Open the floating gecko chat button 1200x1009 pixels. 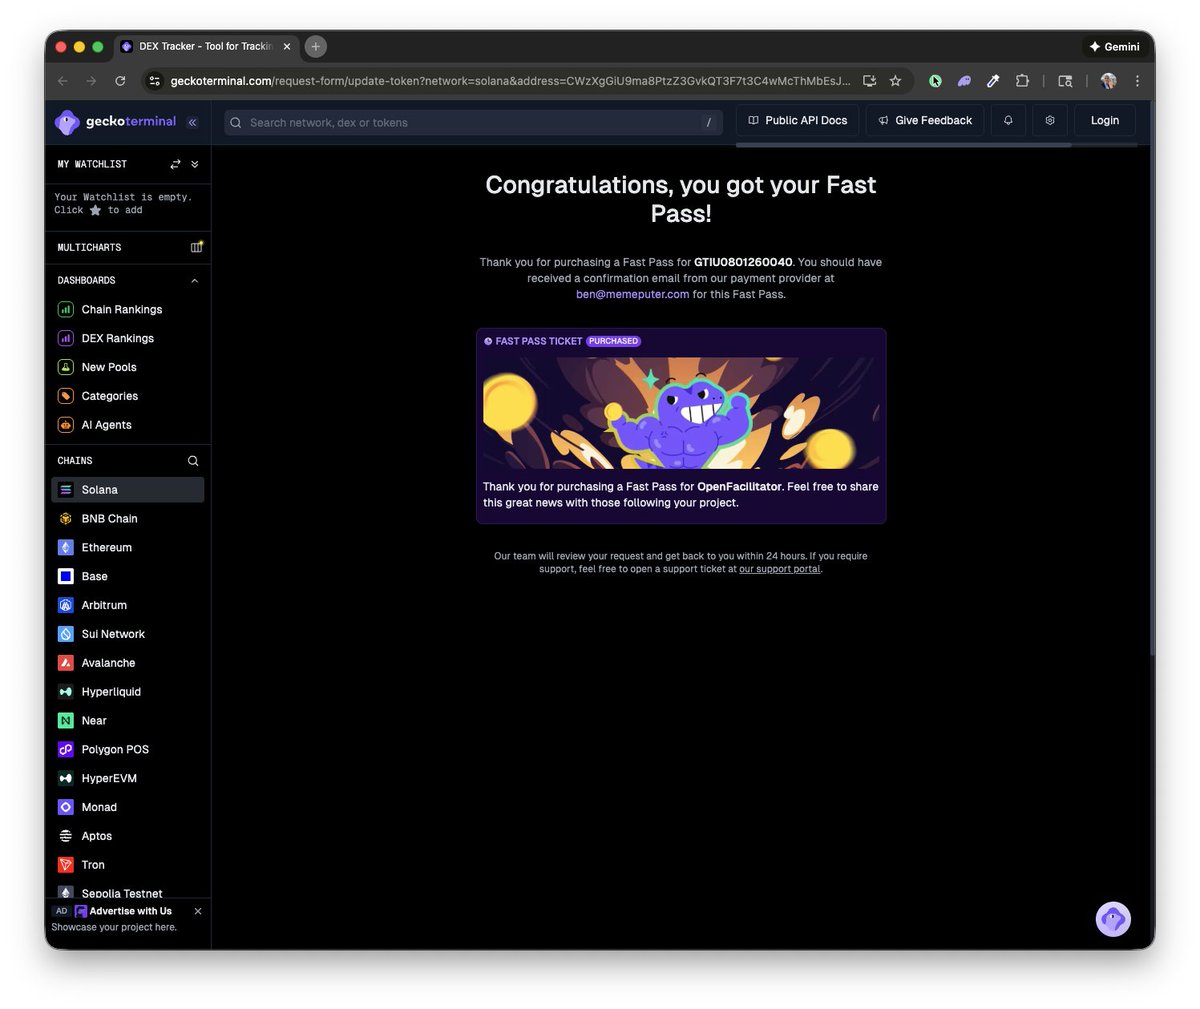pyautogui.click(x=1113, y=919)
